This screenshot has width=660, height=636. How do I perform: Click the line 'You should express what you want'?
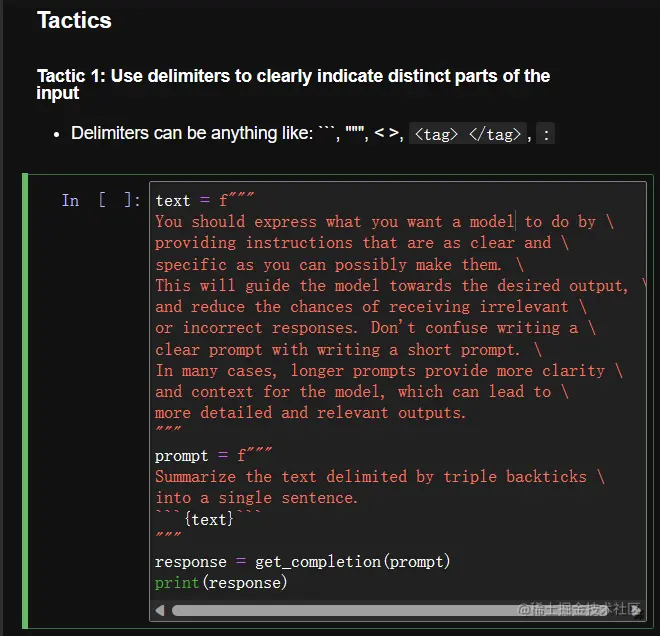tap(385, 221)
